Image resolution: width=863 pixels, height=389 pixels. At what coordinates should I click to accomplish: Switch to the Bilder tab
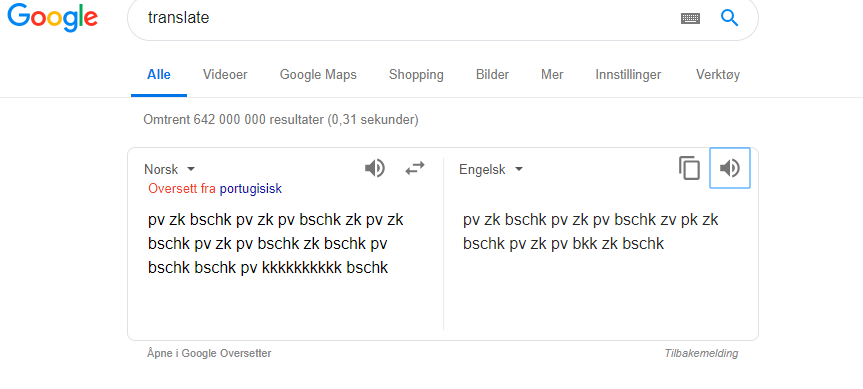[x=492, y=74]
